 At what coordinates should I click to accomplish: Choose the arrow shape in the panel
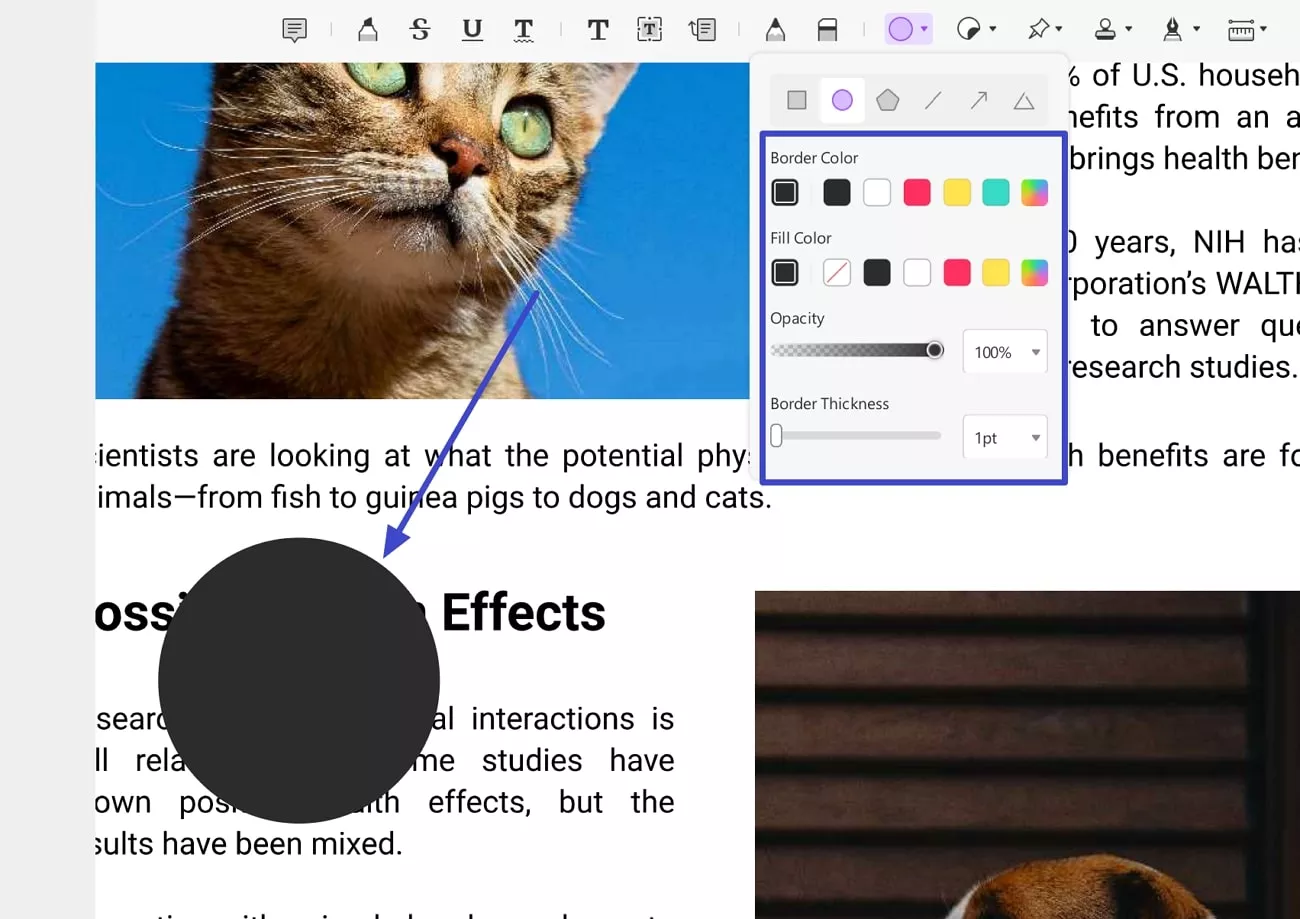(x=979, y=100)
